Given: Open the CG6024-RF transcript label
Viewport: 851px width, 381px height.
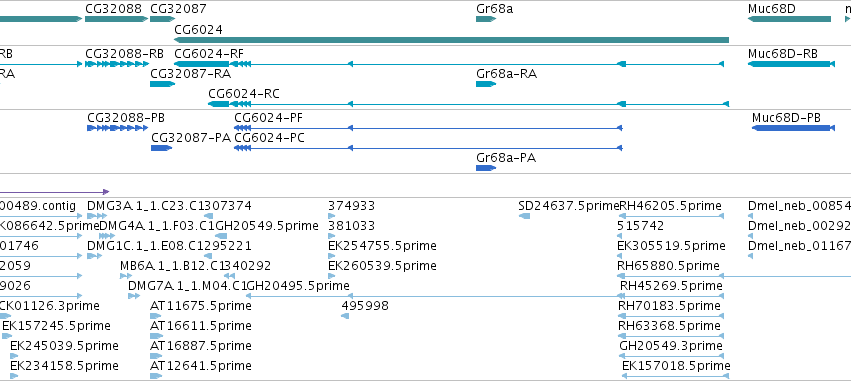Looking at the screenshot, I should (x=209, y=54).
